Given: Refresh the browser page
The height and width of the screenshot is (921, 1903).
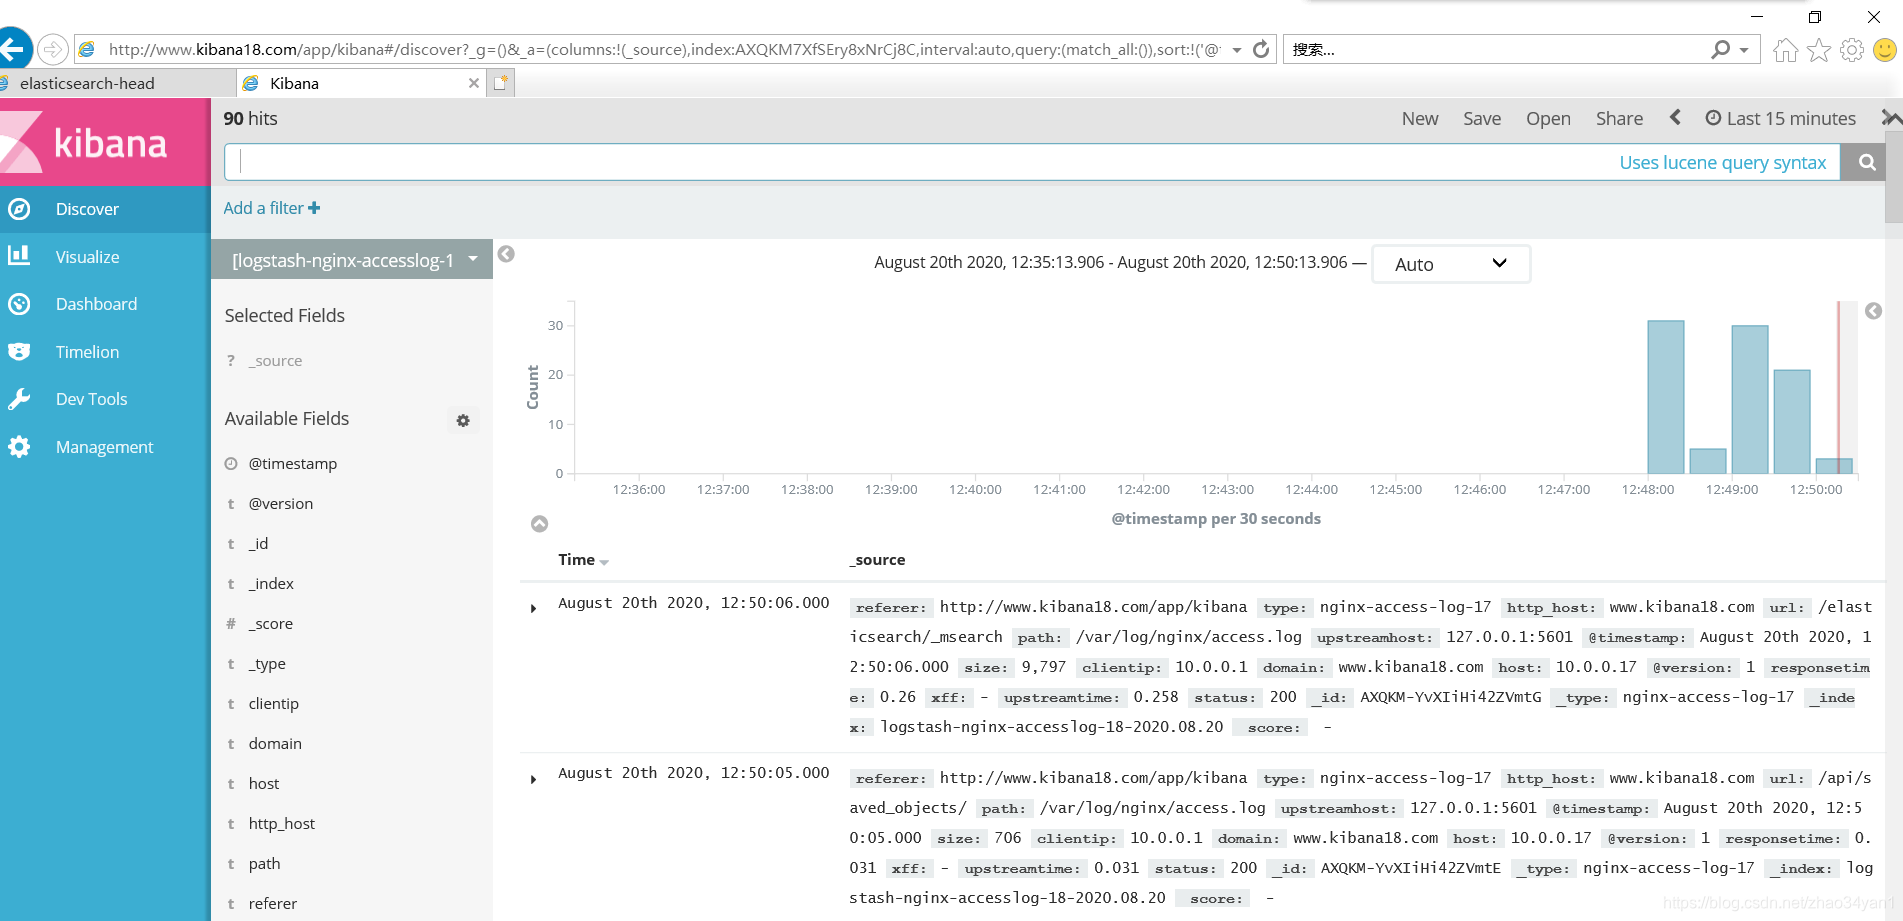Looking at the screenshot, I should [1261, 49].
